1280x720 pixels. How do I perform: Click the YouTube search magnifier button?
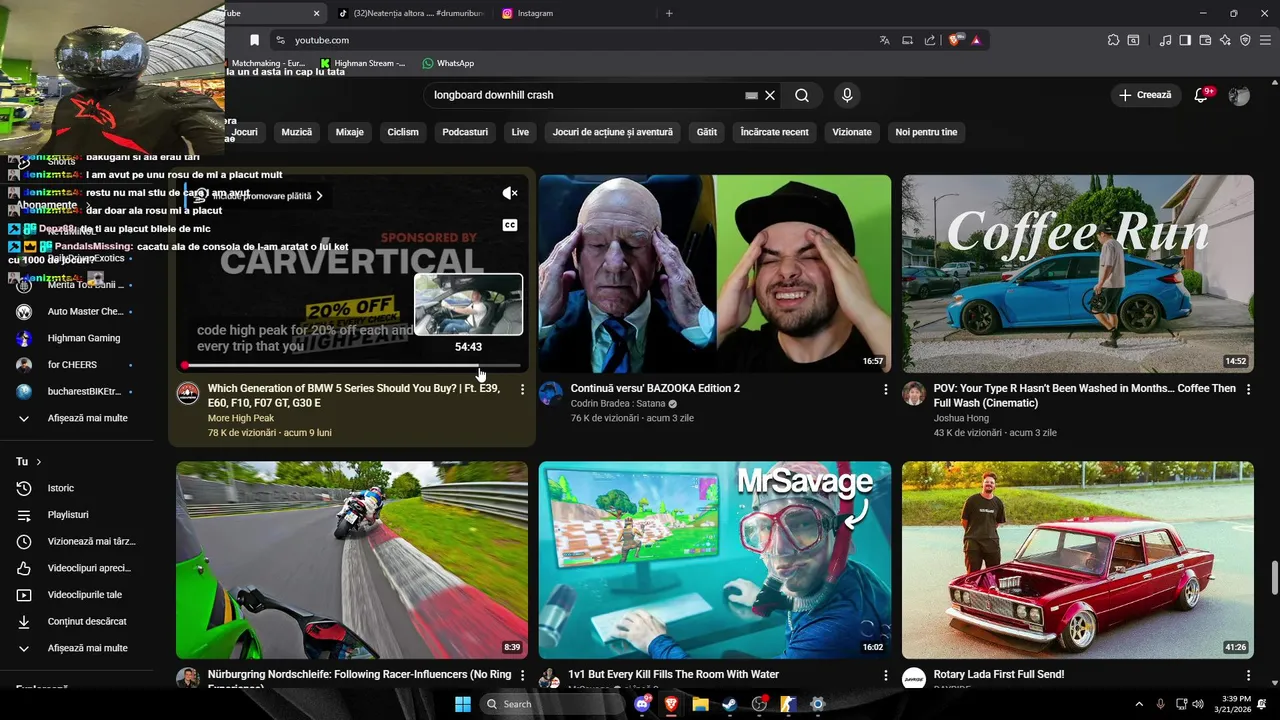point(802,95)
